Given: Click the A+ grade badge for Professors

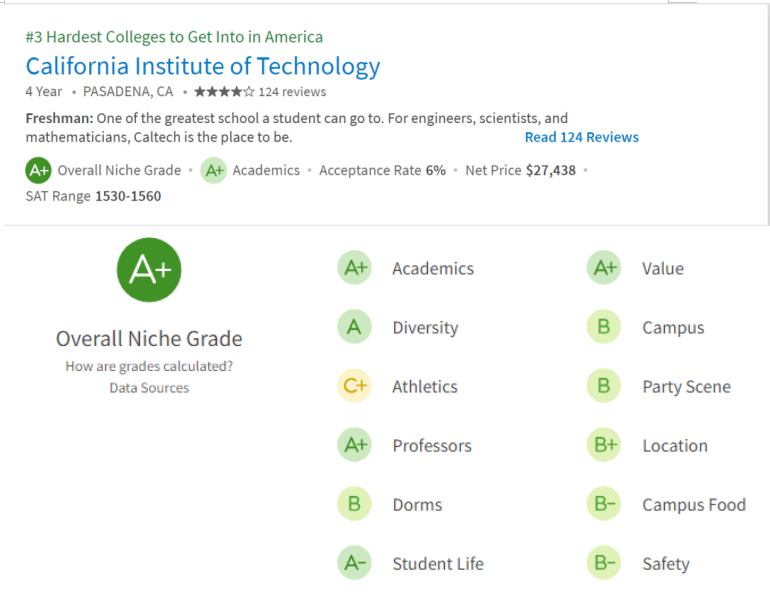Looking at the screenshot, I should [x=354, y=445].
